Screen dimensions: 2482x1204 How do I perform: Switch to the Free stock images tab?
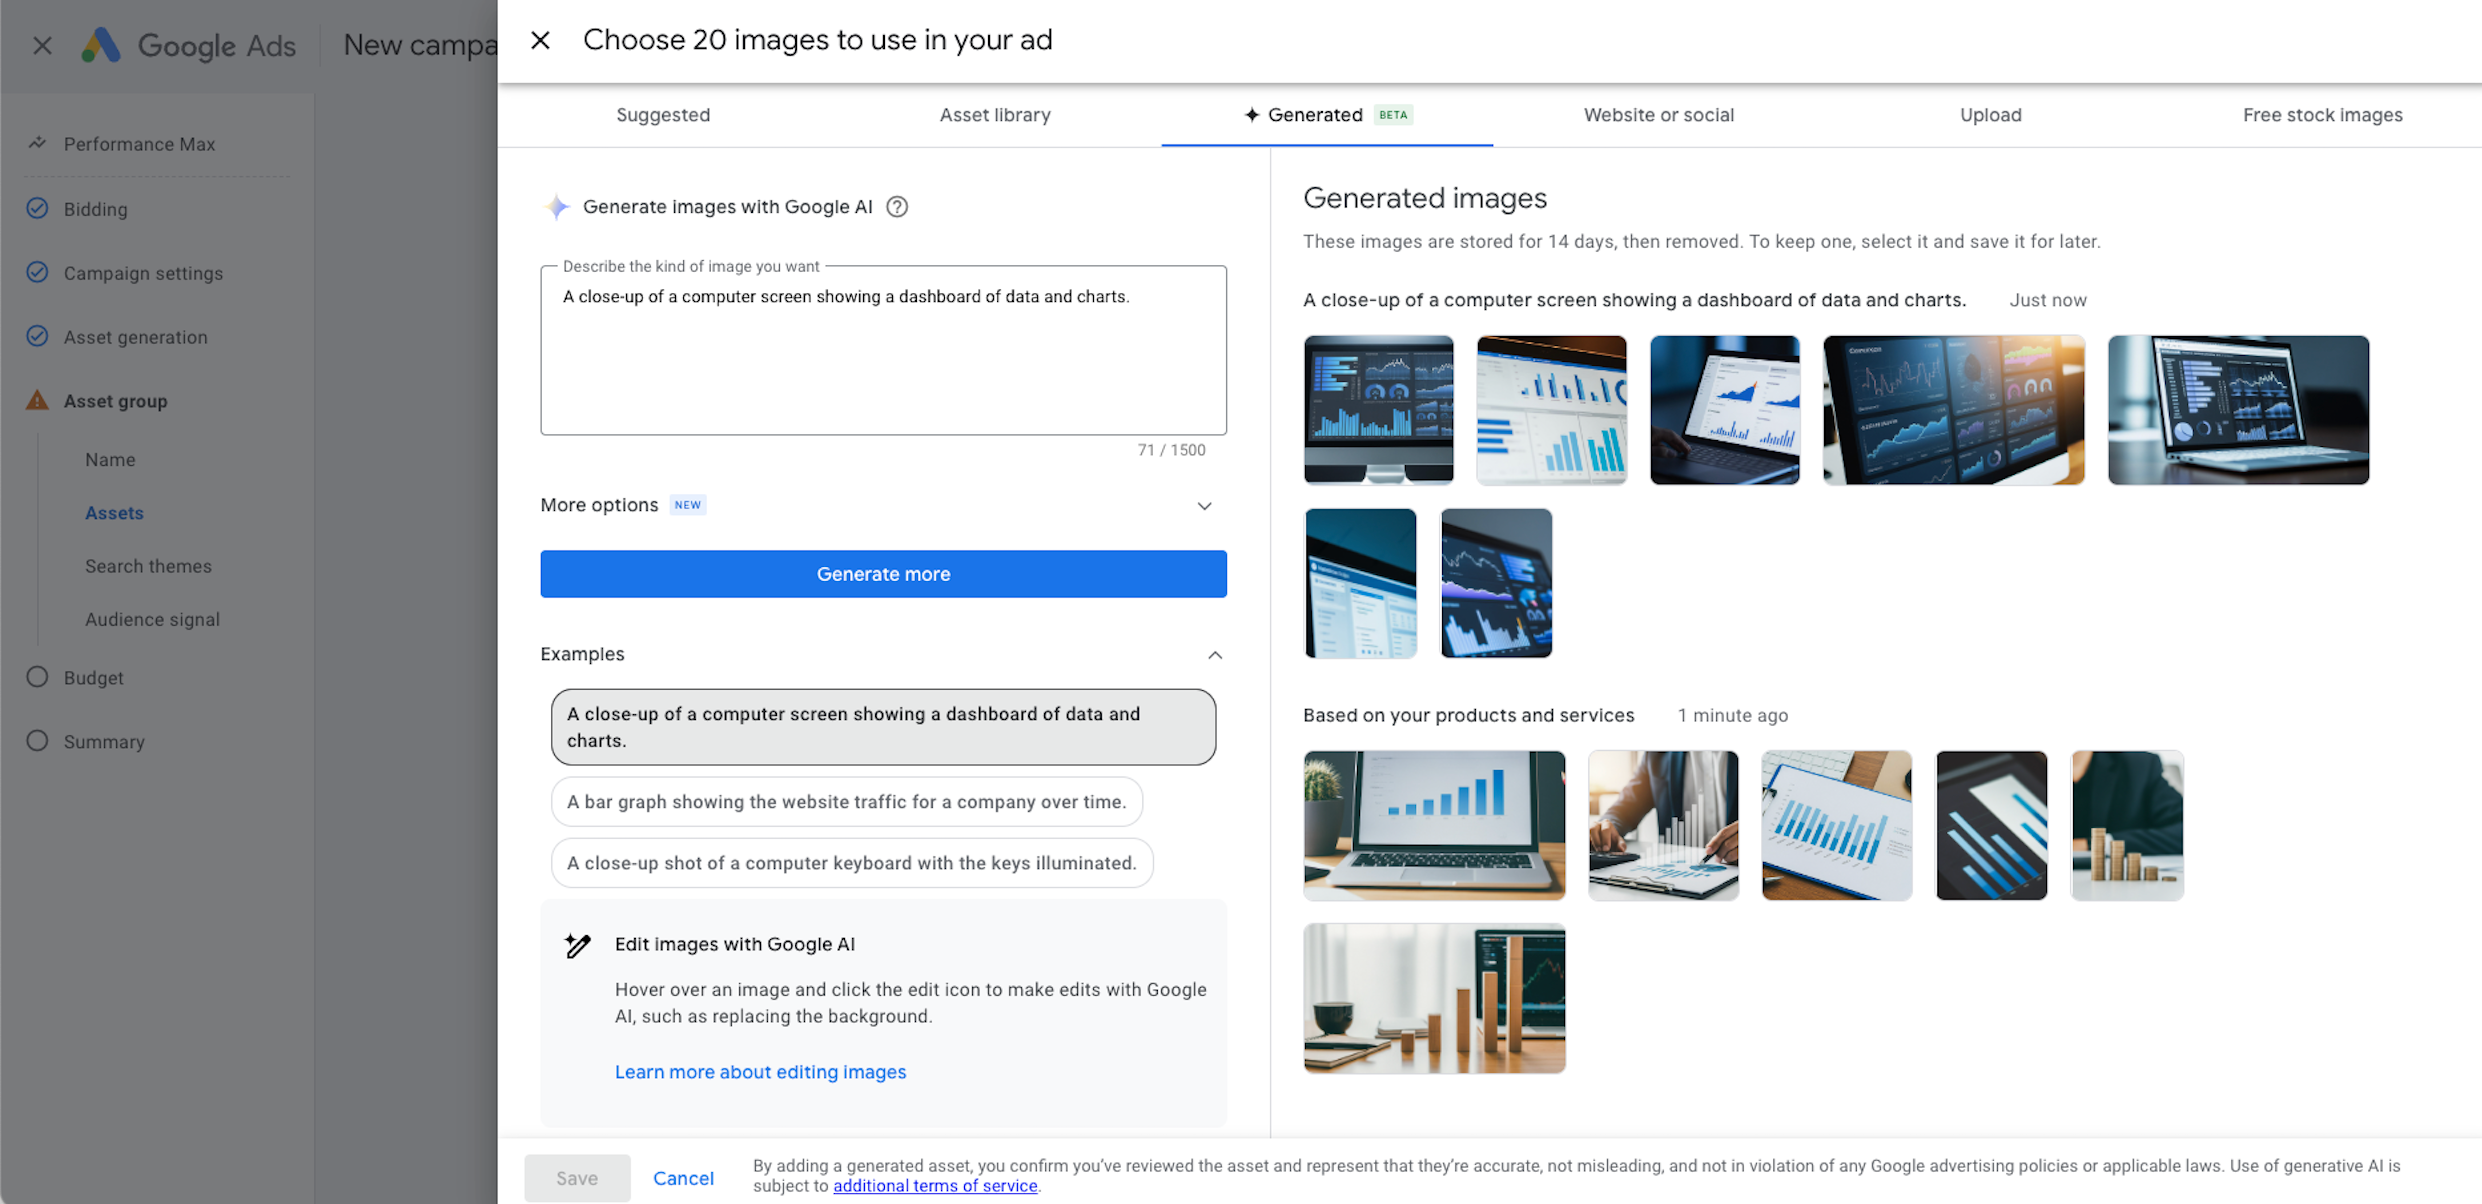[2322, 115]
